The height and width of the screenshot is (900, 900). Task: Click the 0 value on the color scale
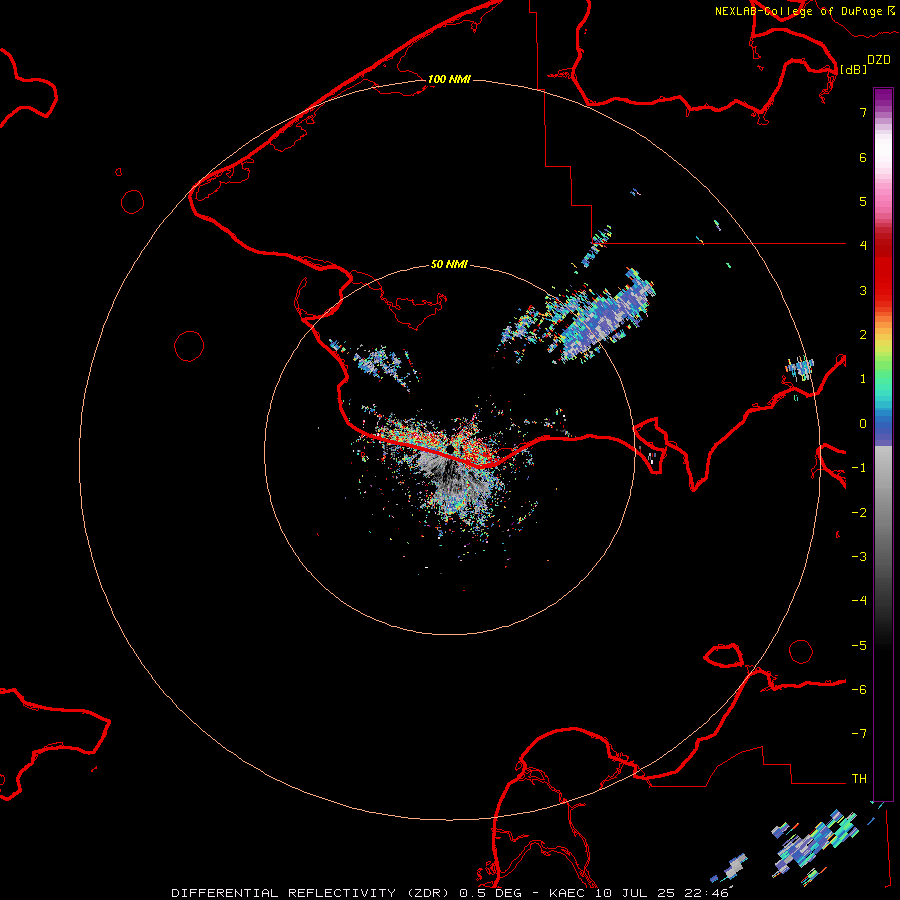[x=863, y=424]
